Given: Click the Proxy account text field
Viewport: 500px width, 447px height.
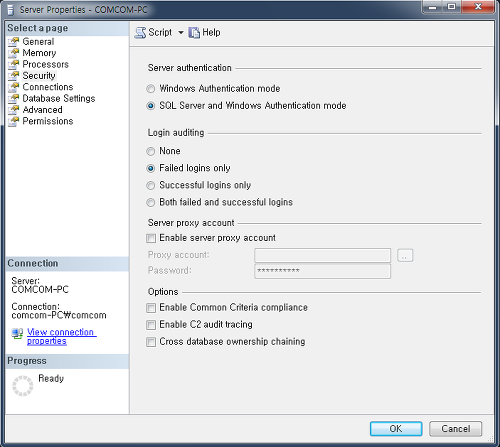Looking at the screenshot, I should [x=322, y=255].
